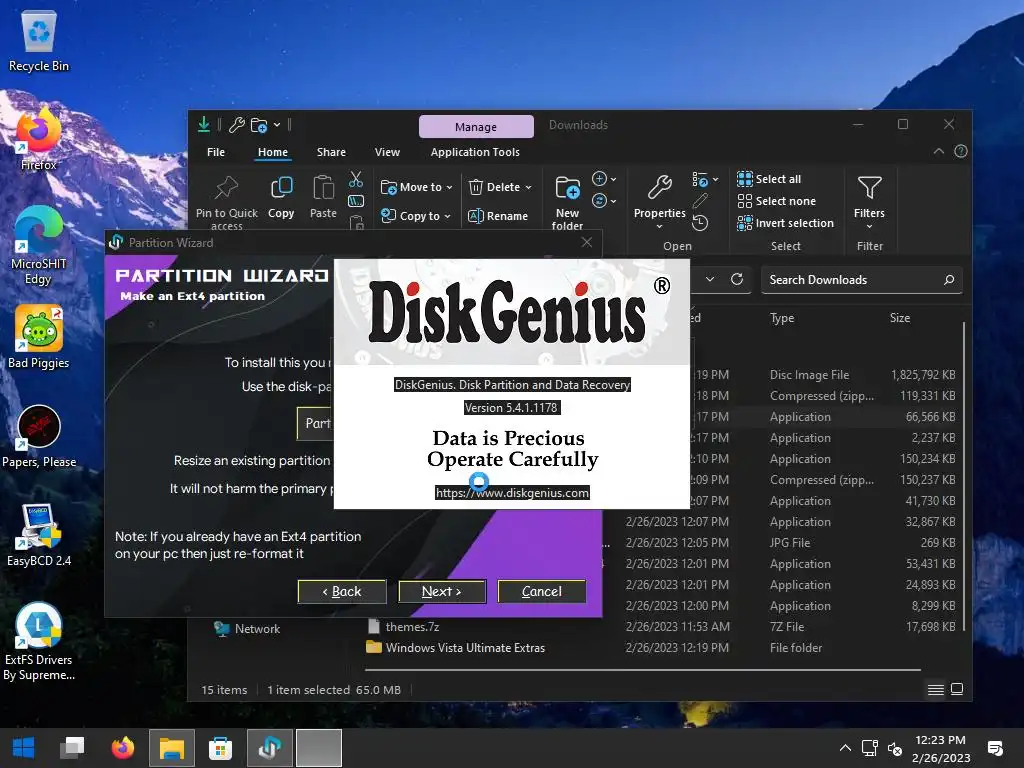Open the History icon in Open group

pos(700,223)
